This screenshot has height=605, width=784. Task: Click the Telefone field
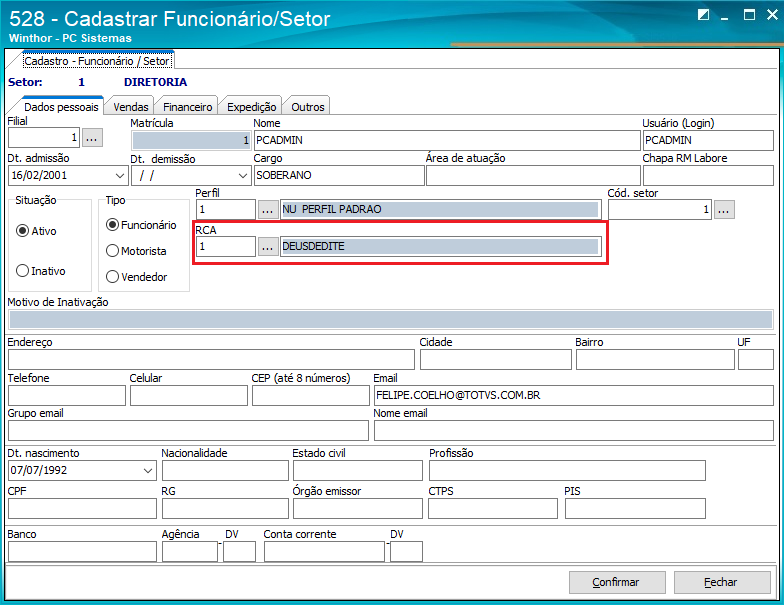pos(67,396)
